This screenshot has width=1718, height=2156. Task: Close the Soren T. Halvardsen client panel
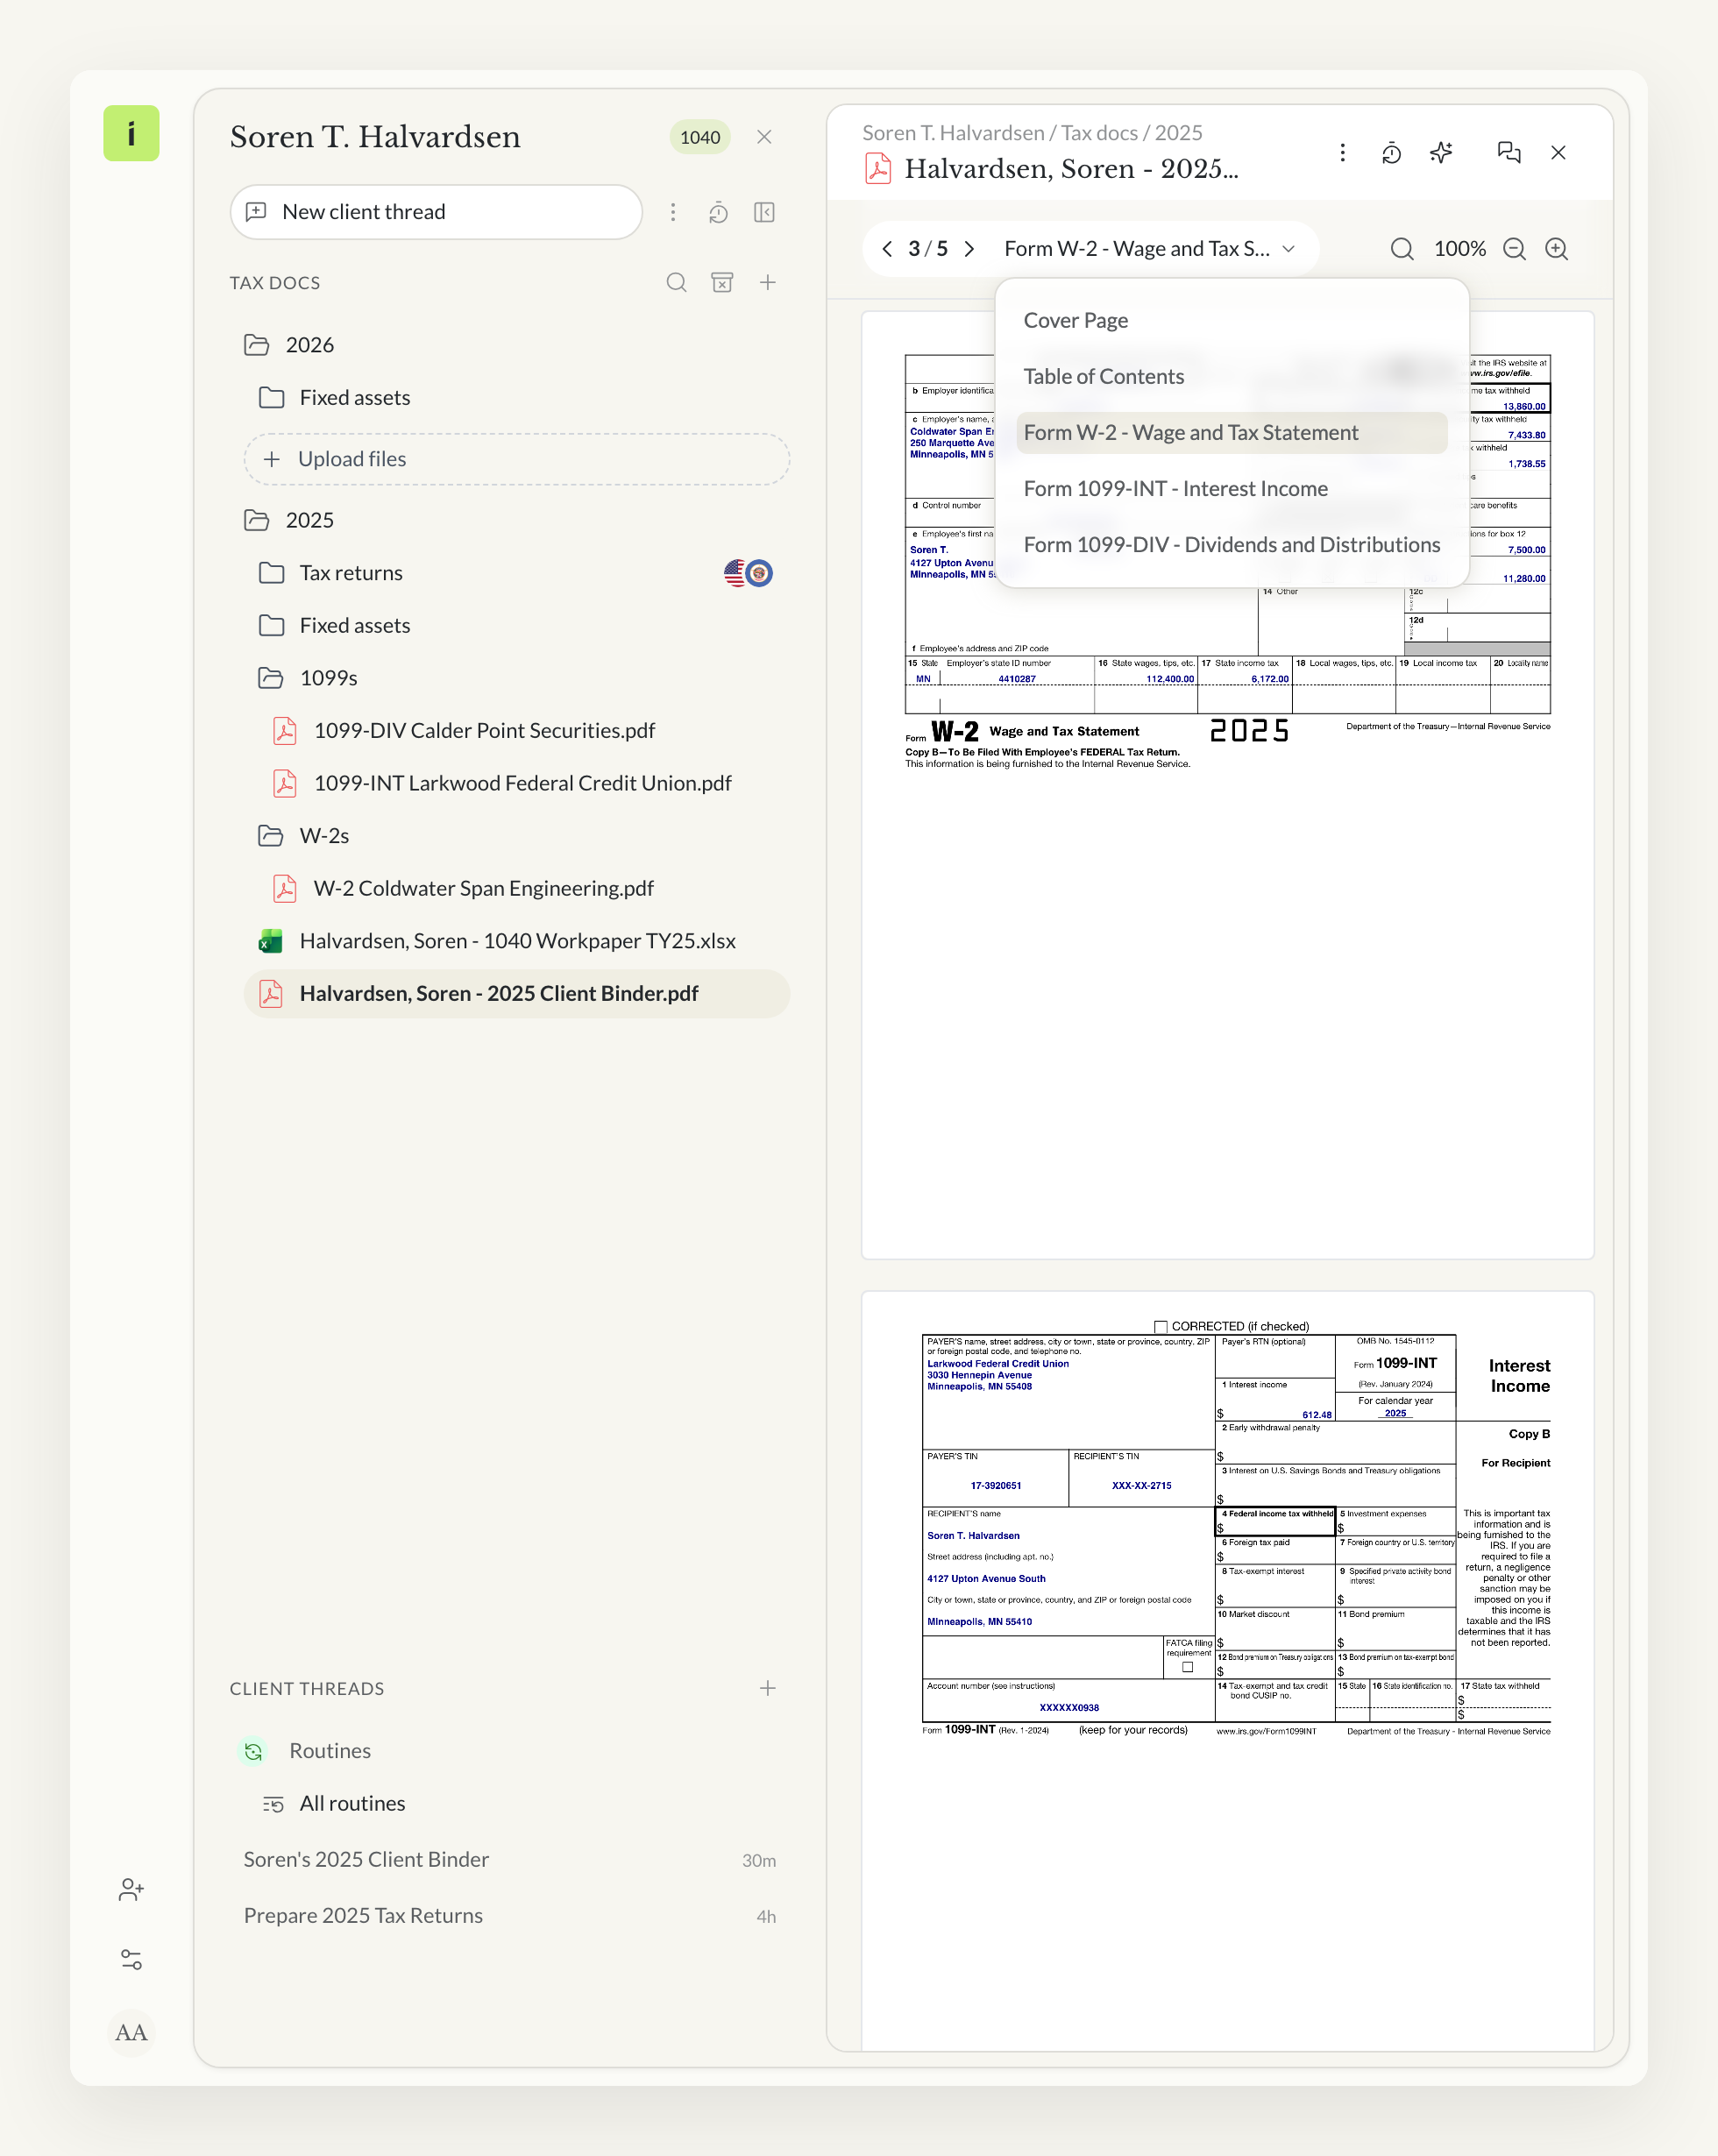[764, 137]
